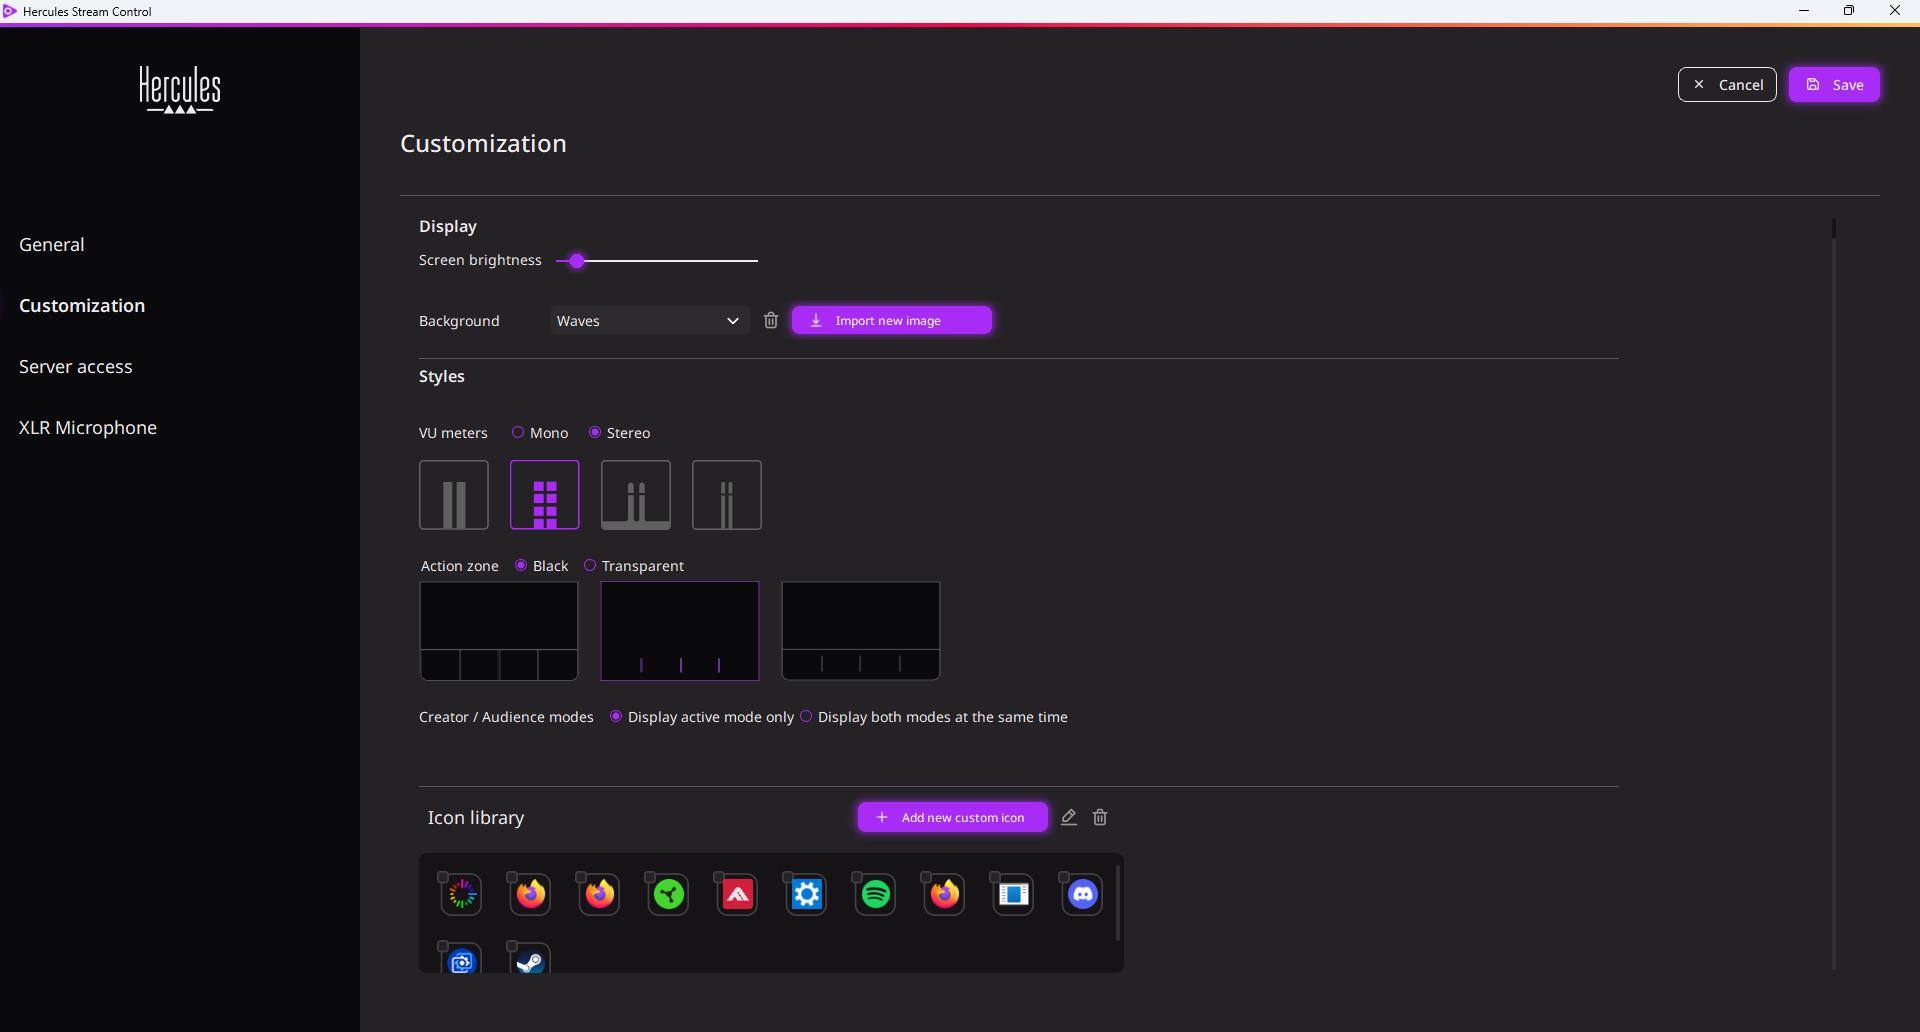
Task: Click the blue gear settings icon
Action: point(807,895)
